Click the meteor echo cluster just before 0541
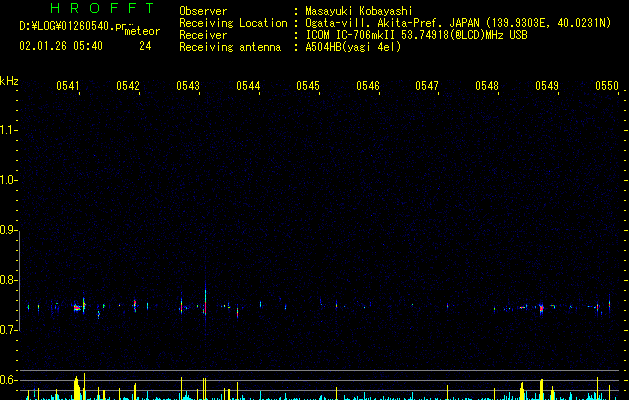 (77, 308)
